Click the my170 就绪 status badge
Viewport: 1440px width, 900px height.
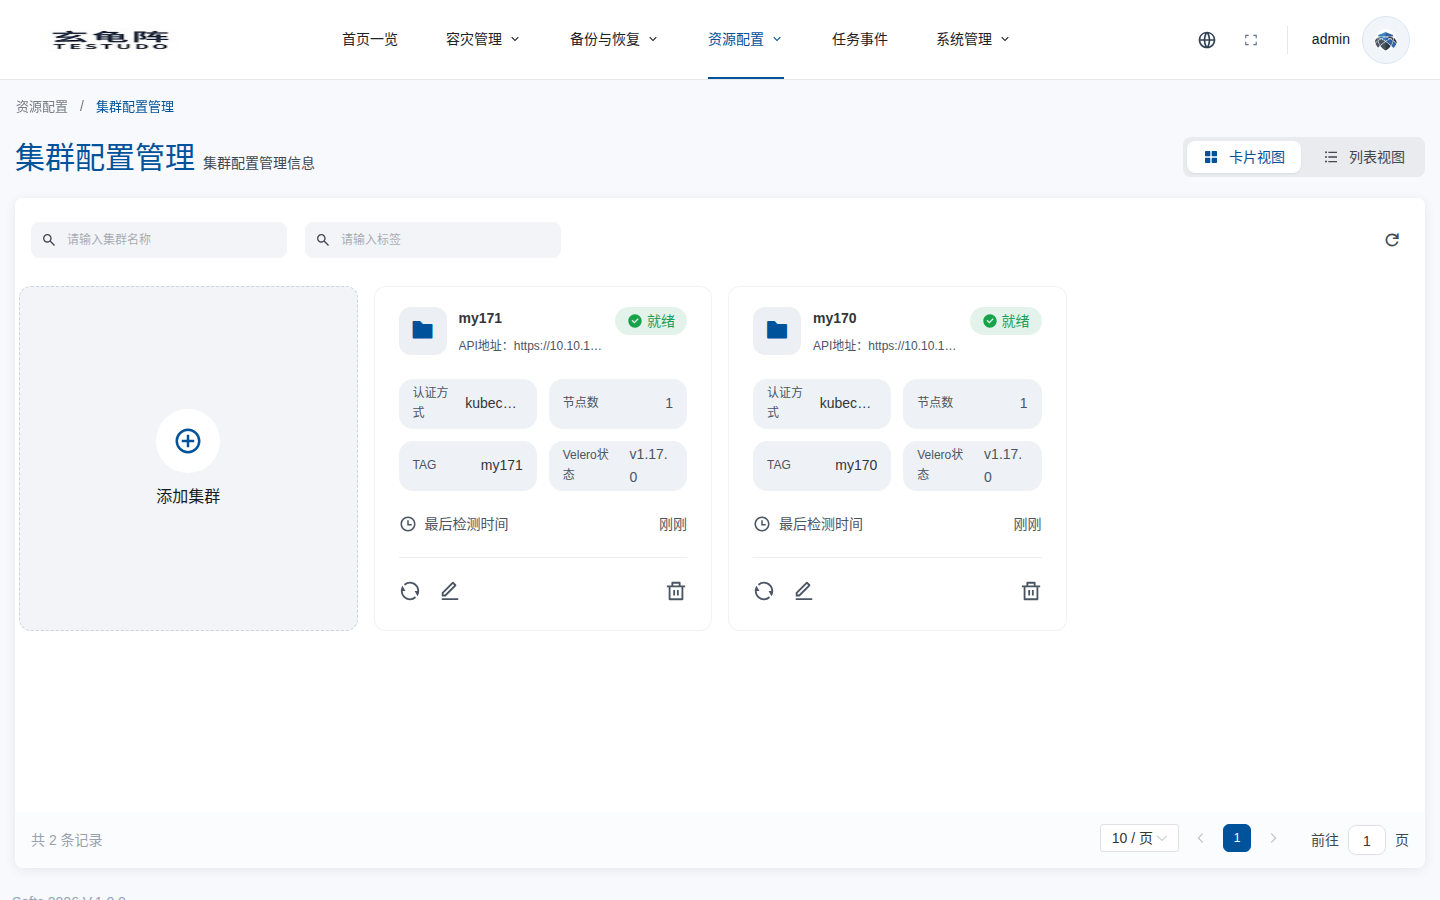(x=1006, y=321)
